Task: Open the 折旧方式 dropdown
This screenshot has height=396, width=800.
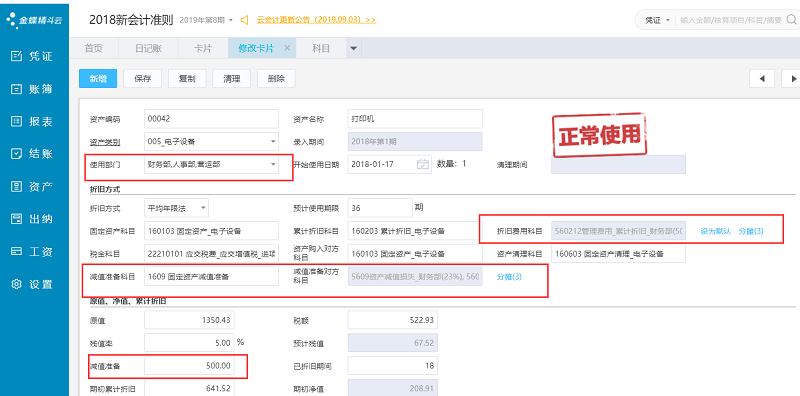Action: coord(203,208)
